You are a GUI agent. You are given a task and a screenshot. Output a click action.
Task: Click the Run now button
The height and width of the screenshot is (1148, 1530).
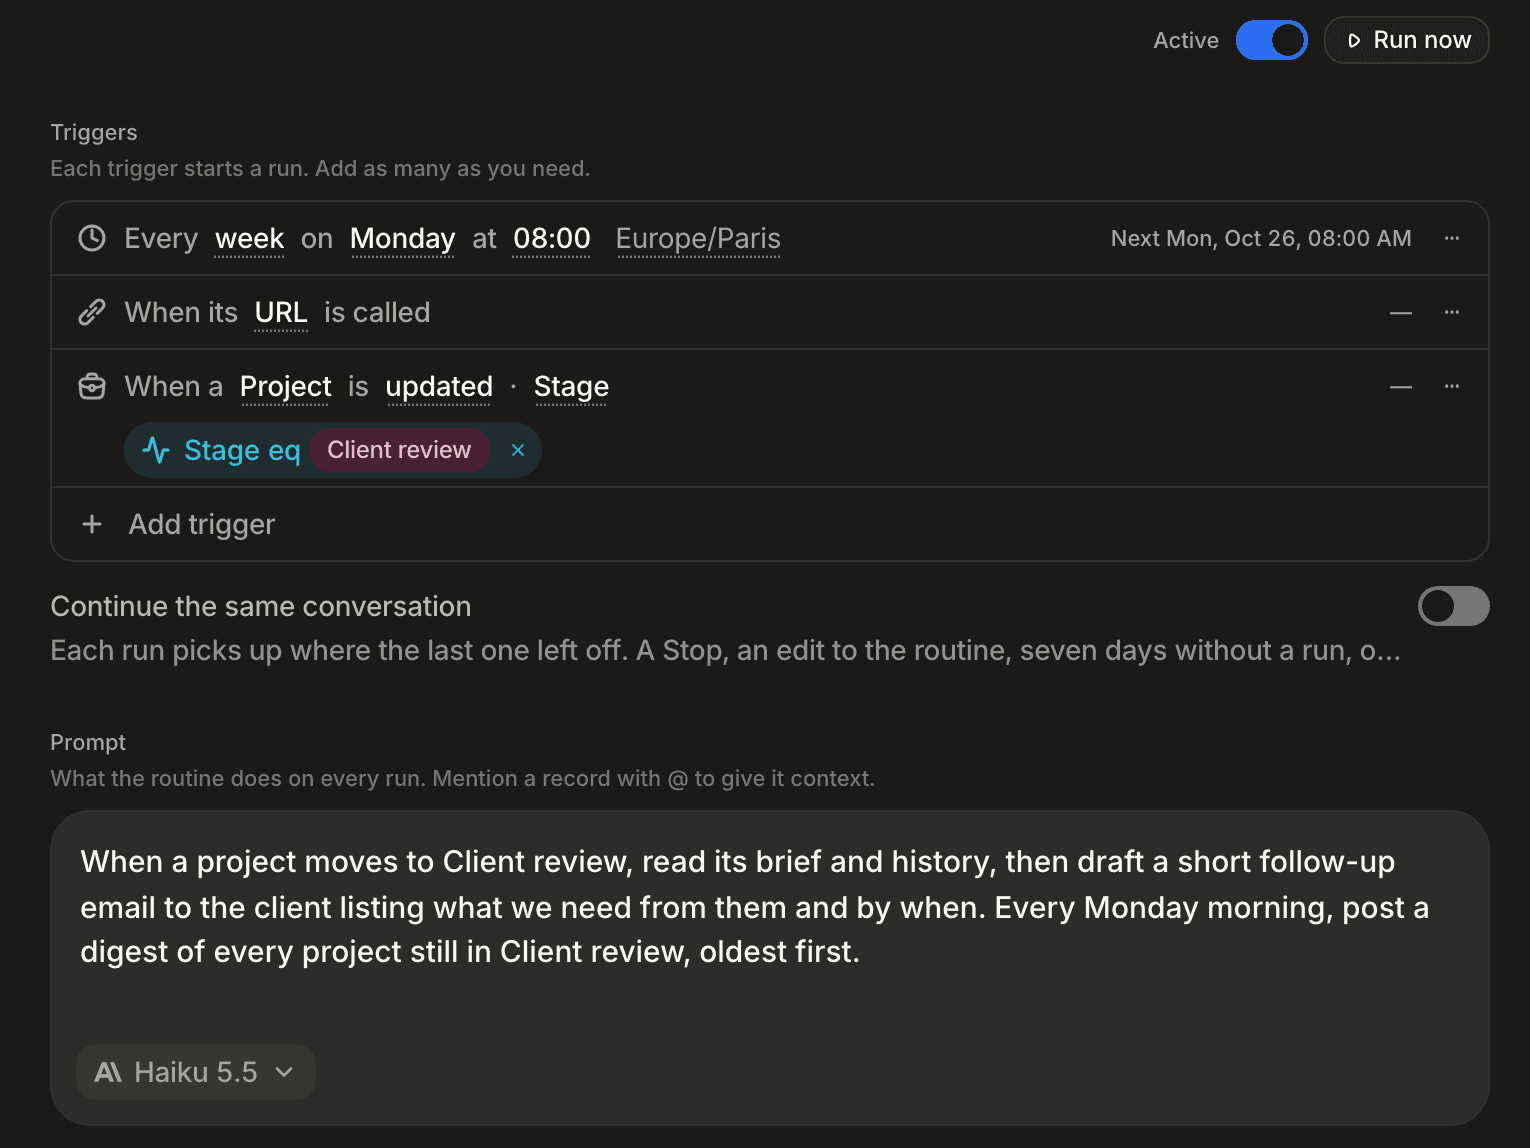point(1407,40)
